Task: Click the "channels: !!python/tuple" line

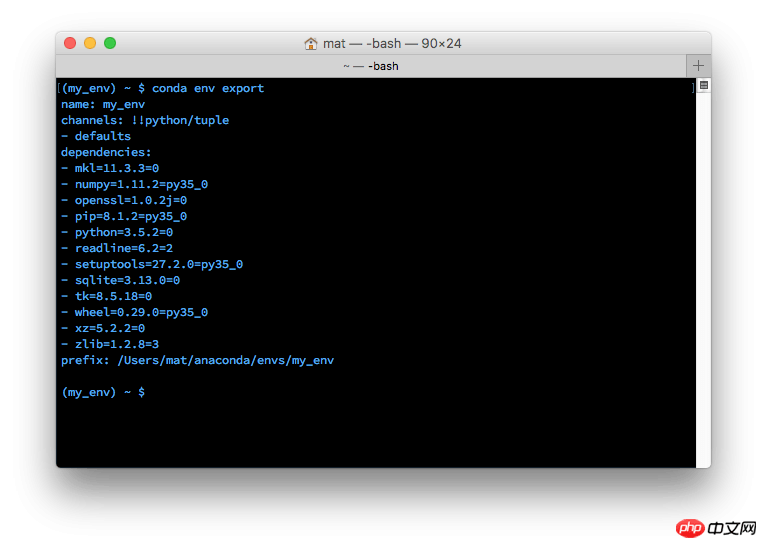Action: coord(145,120)
